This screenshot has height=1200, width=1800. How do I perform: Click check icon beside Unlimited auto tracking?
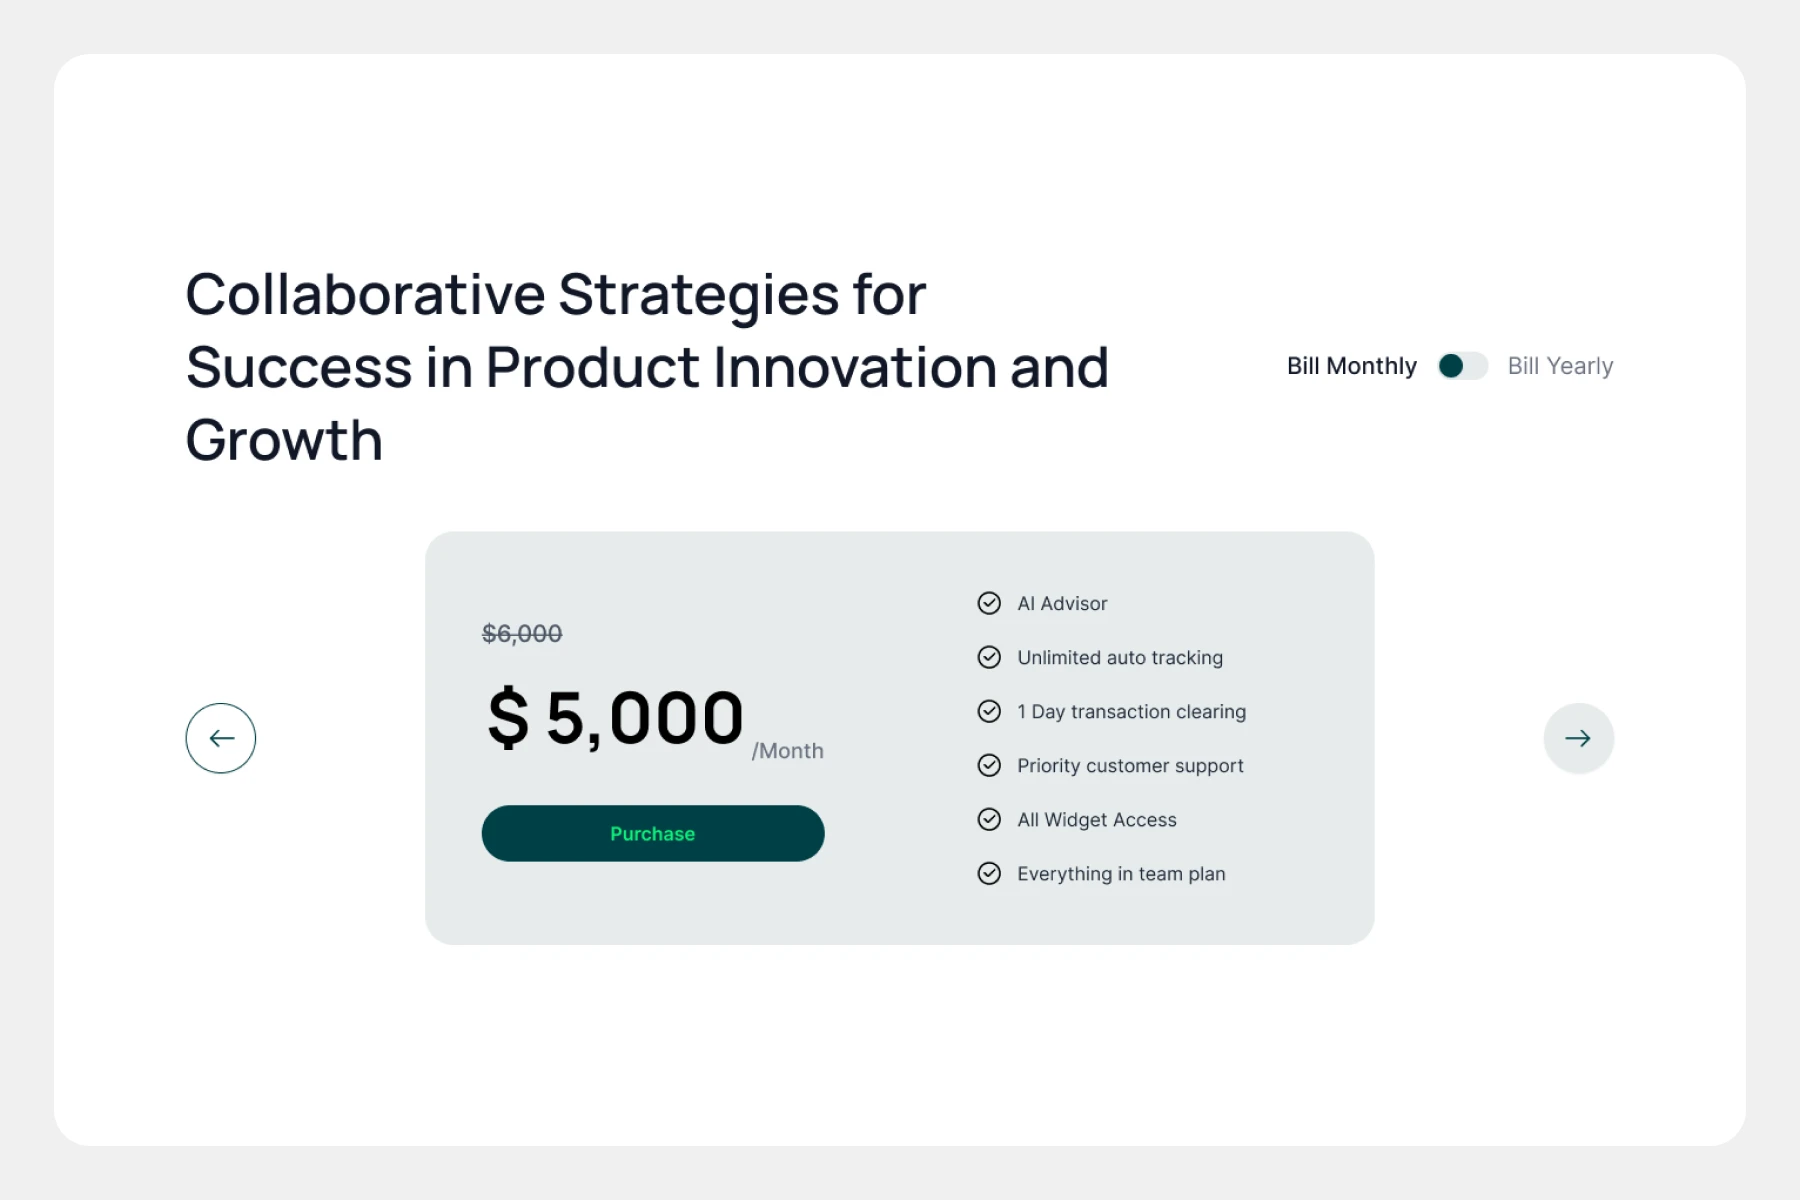(x=989, y=657)
